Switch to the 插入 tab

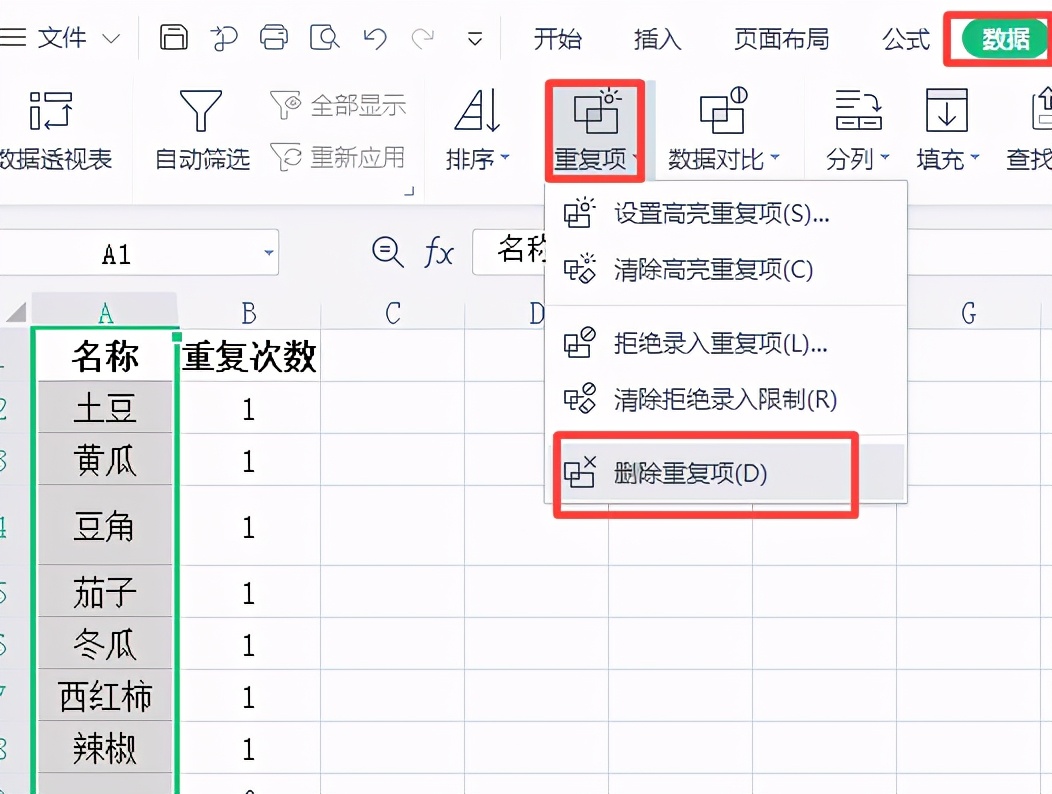pos(658,39)
